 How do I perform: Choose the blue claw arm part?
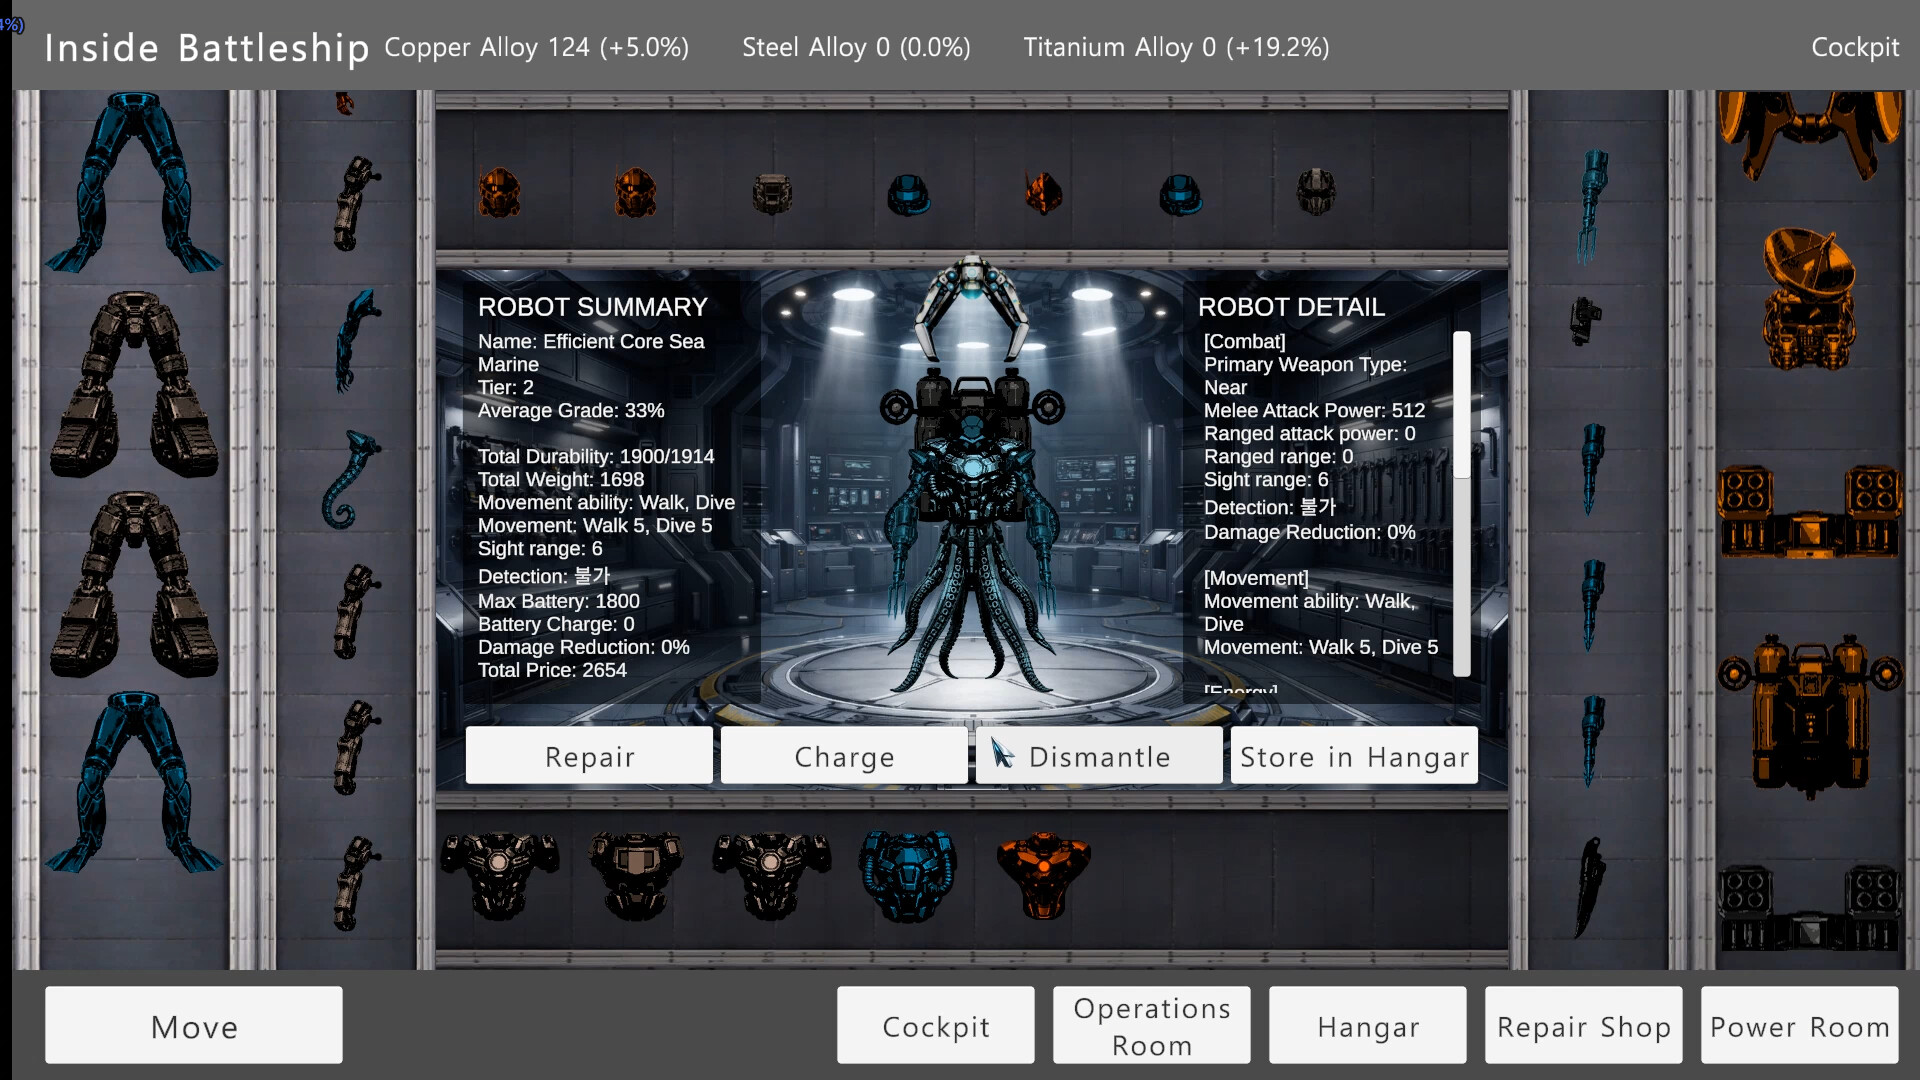[x=355, y=340]
